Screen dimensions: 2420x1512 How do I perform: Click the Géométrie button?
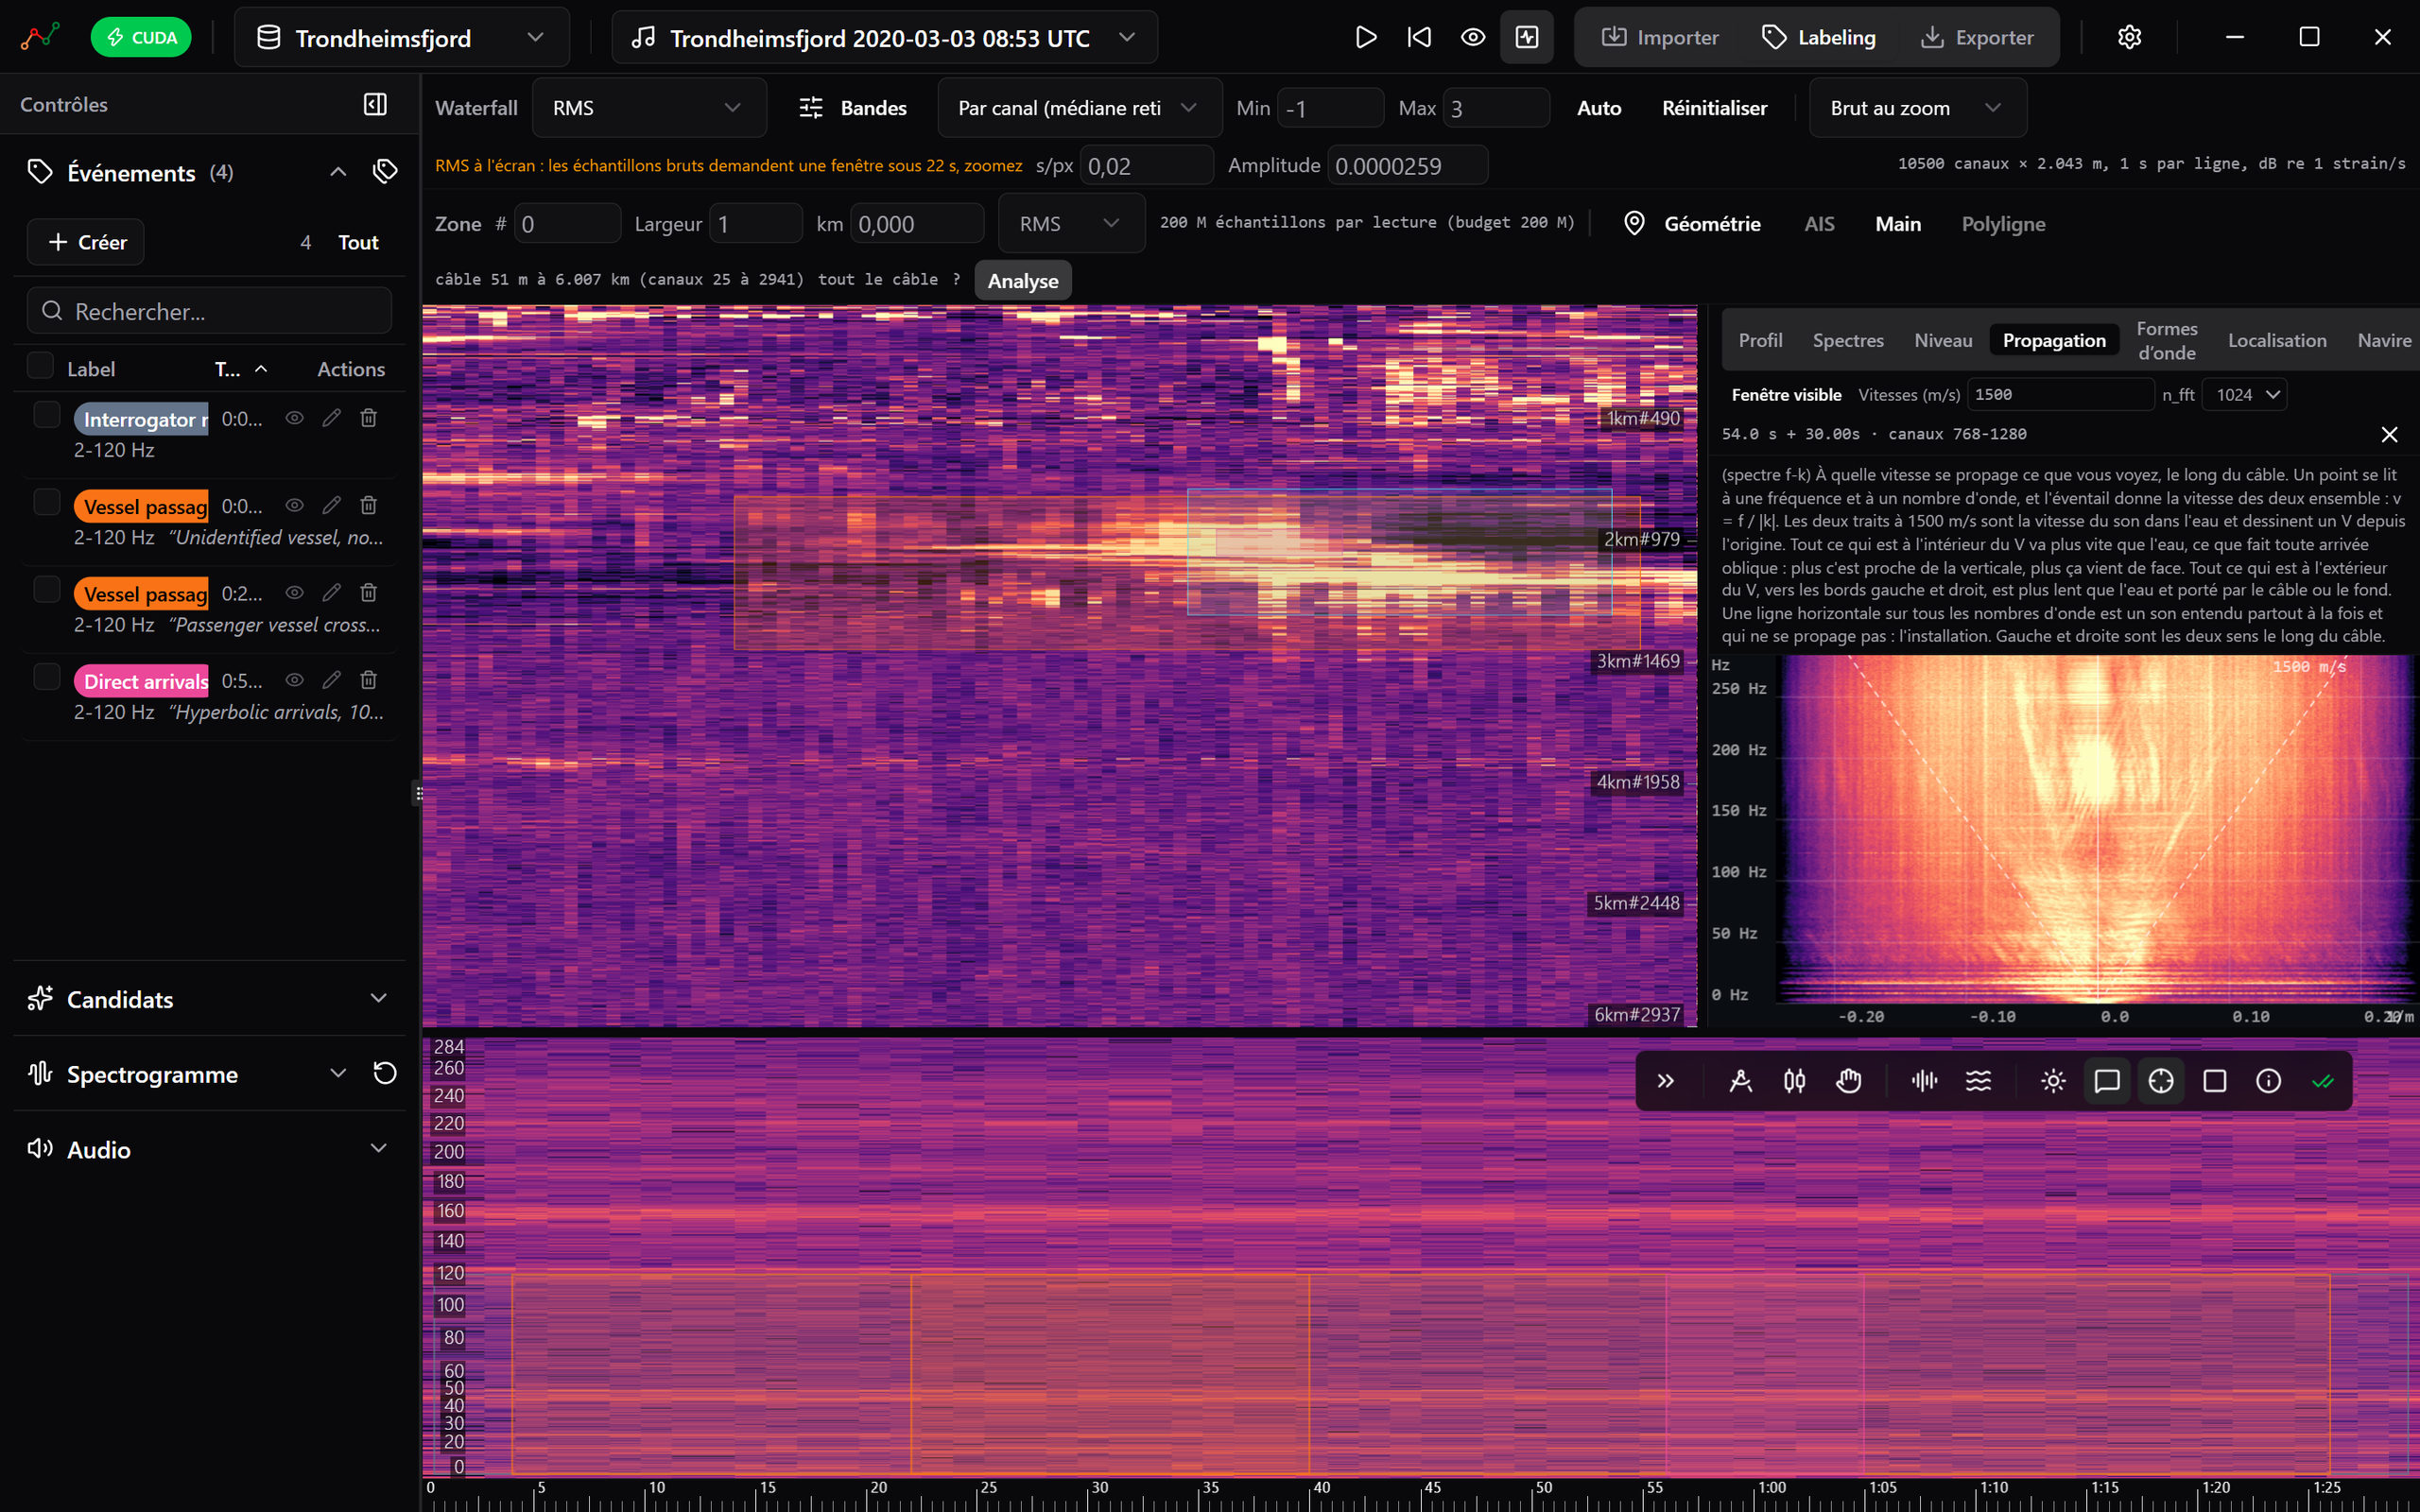click(x=1692, y=224)
